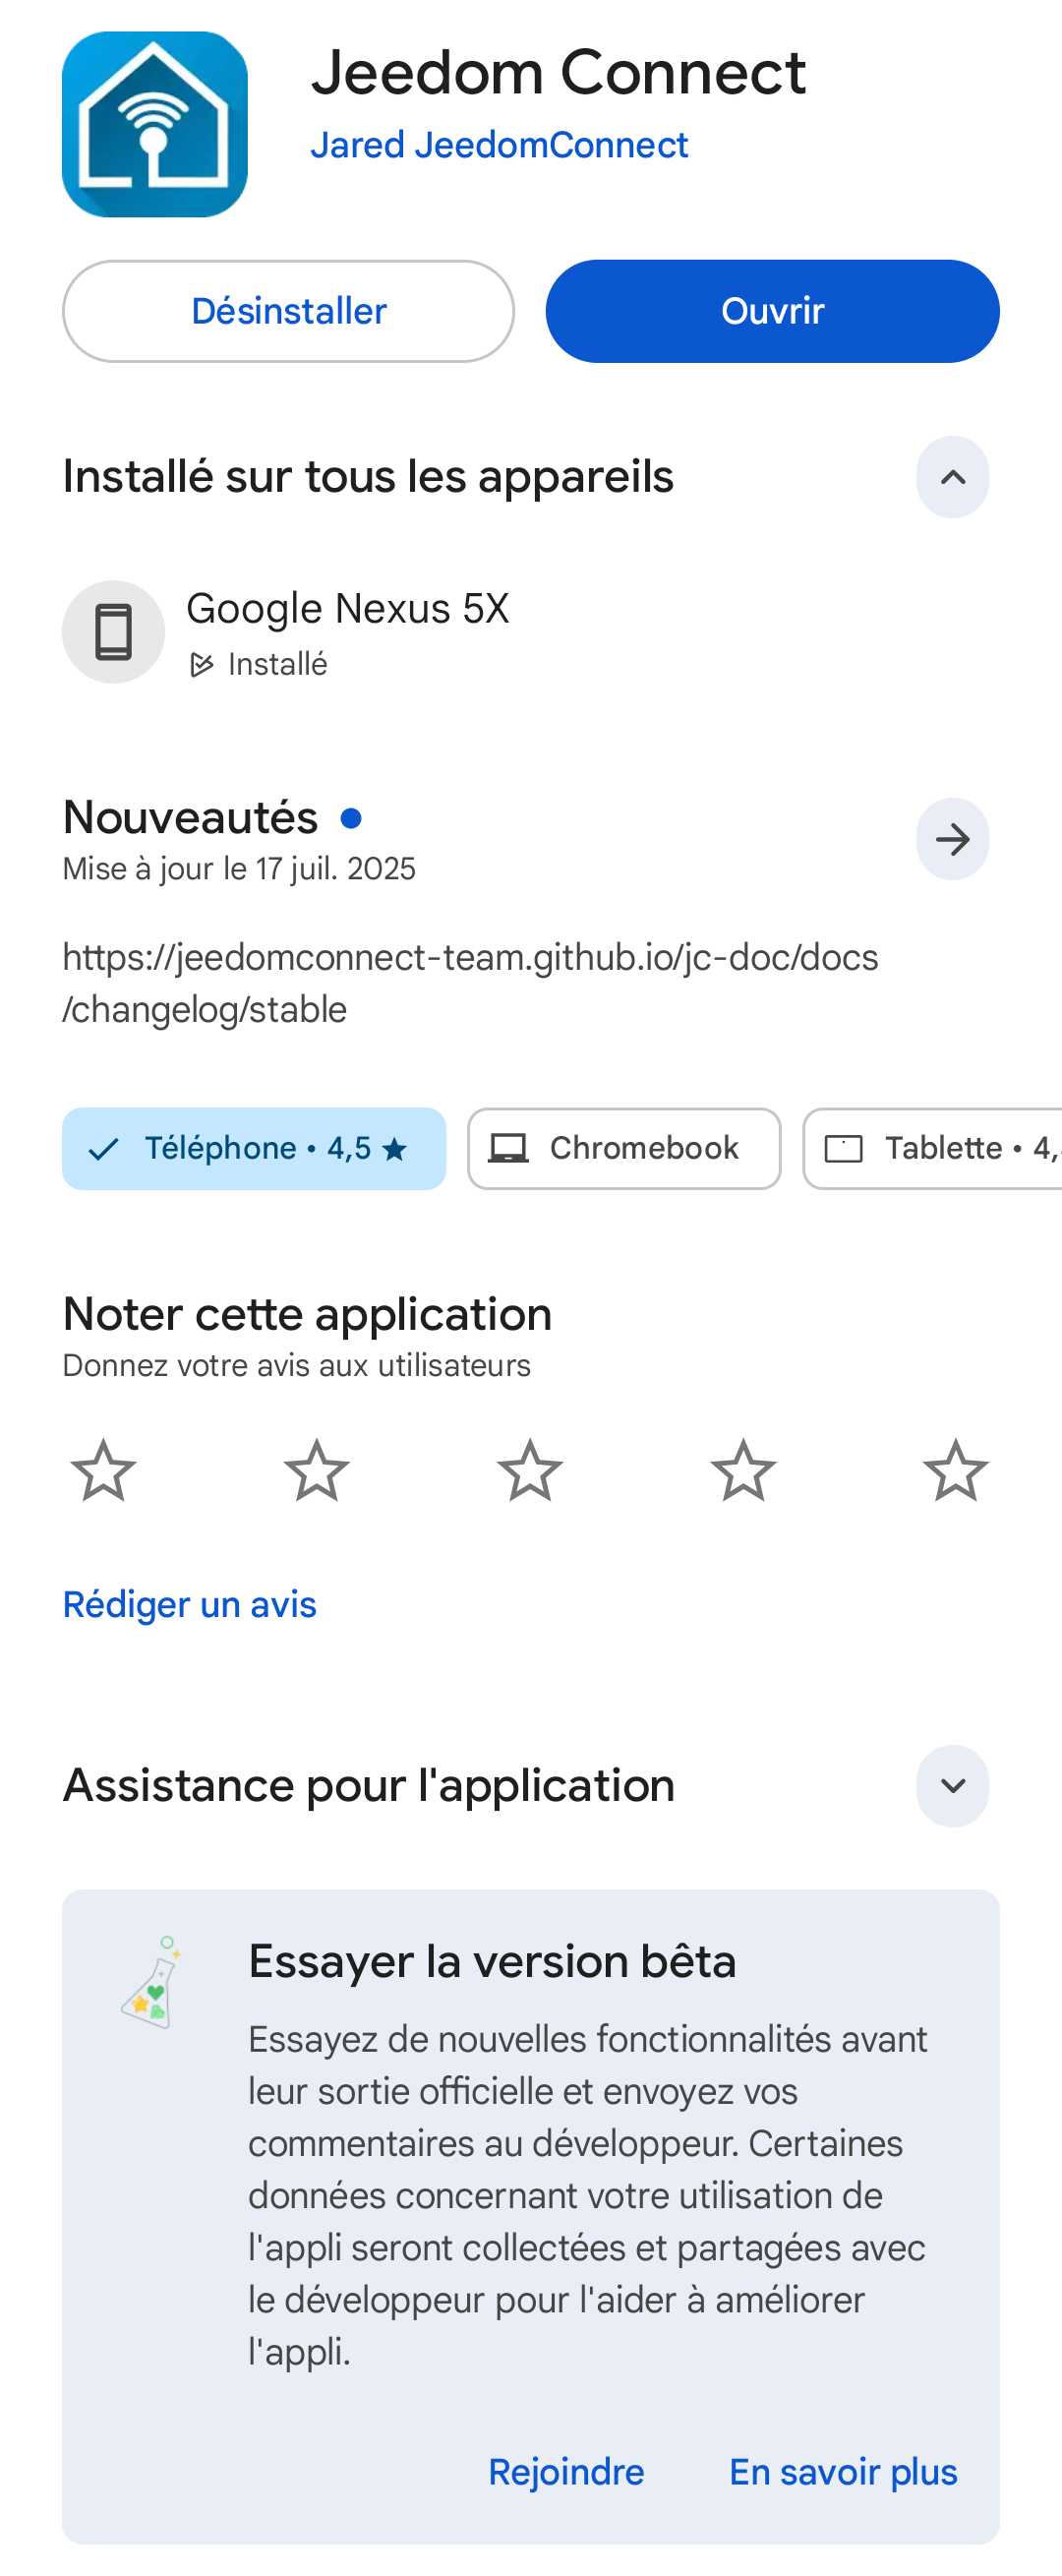Click the Ouvrir button

[x=772, y=311]
